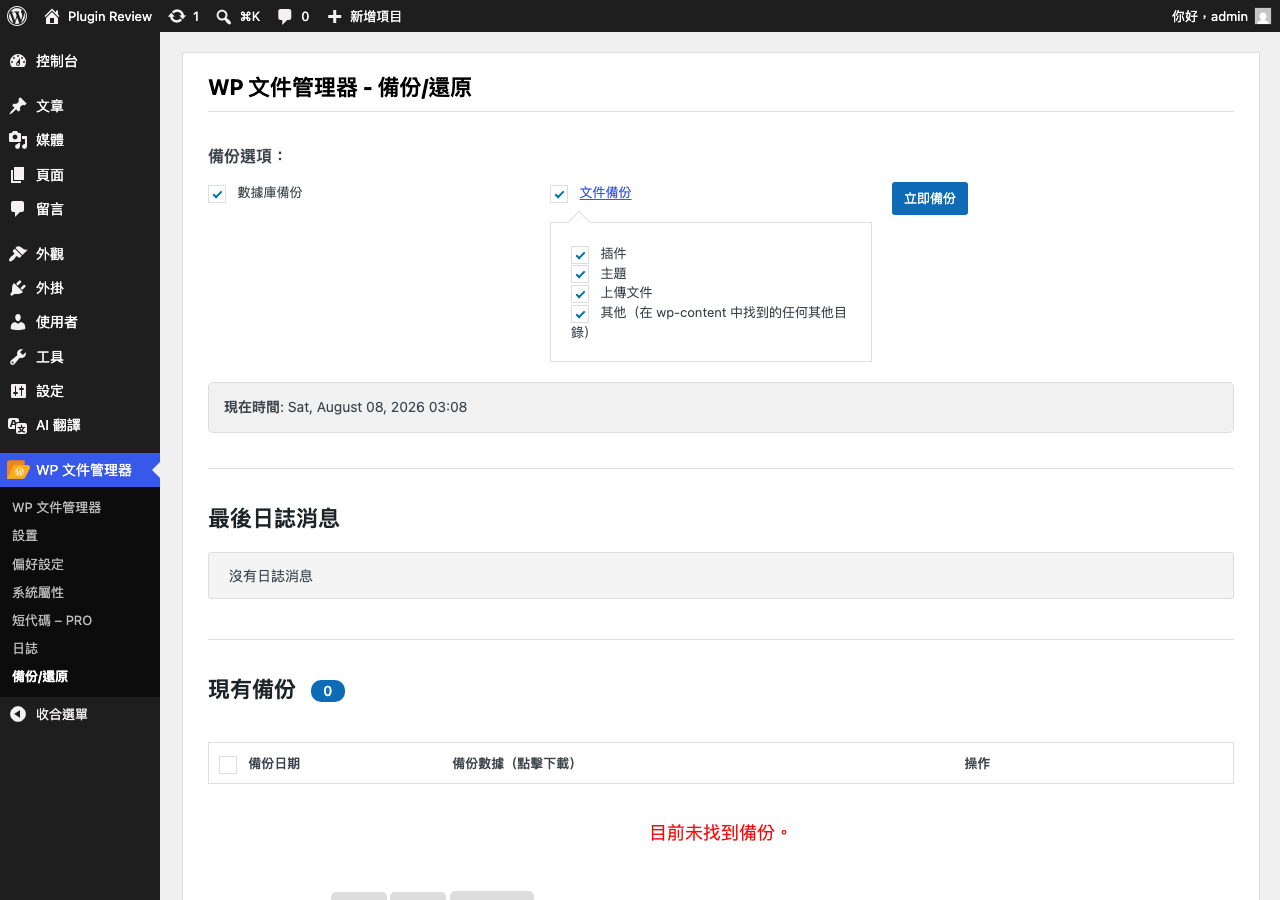Click the admin avatar thumbnail
The width and height of the screenshot is (1280, 900).
coord(1263,16)
